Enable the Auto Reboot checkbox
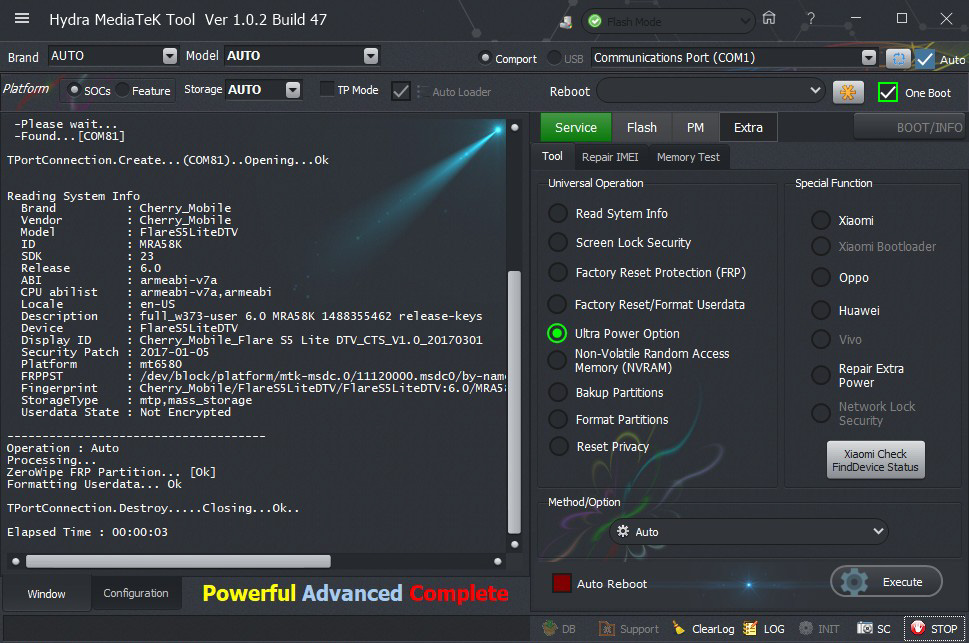Viewport: 969px width, 643px height. point(562,584)
